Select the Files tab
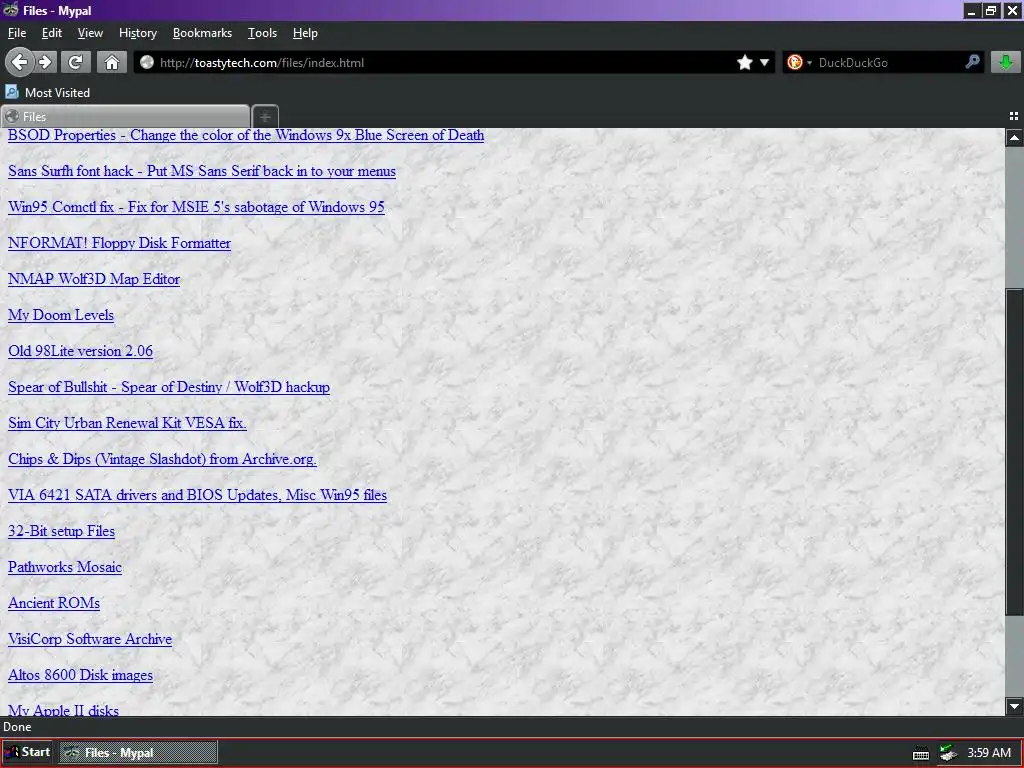 click(x=125, y=116)
